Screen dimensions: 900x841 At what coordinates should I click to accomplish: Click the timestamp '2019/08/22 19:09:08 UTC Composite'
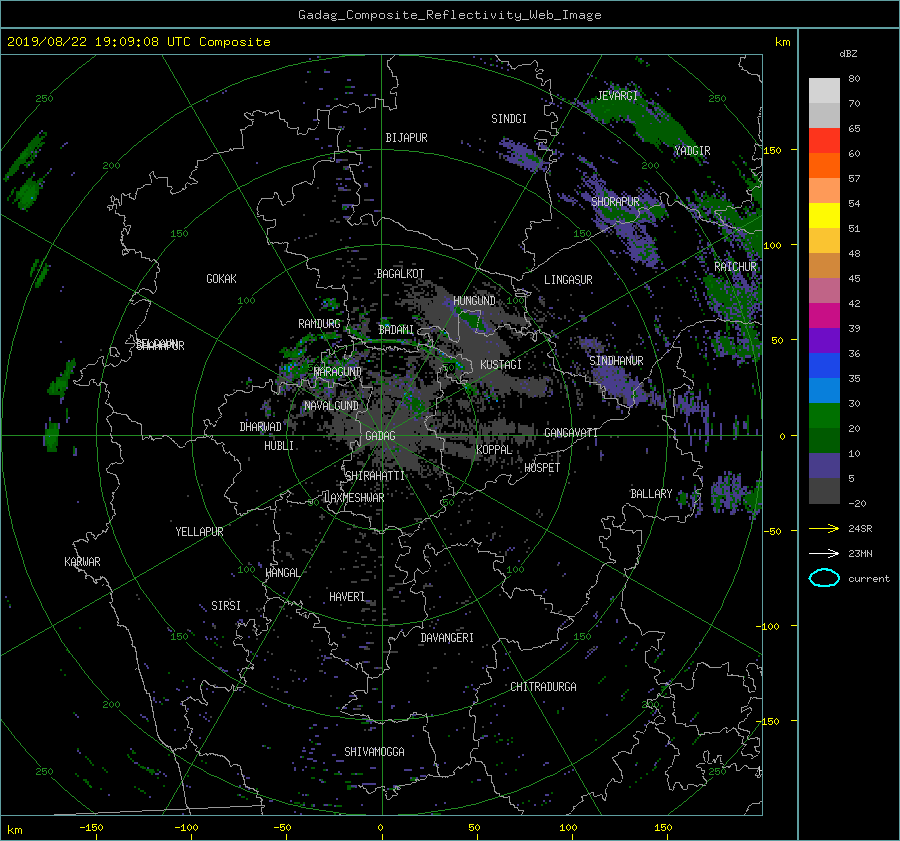coord(138,42)
